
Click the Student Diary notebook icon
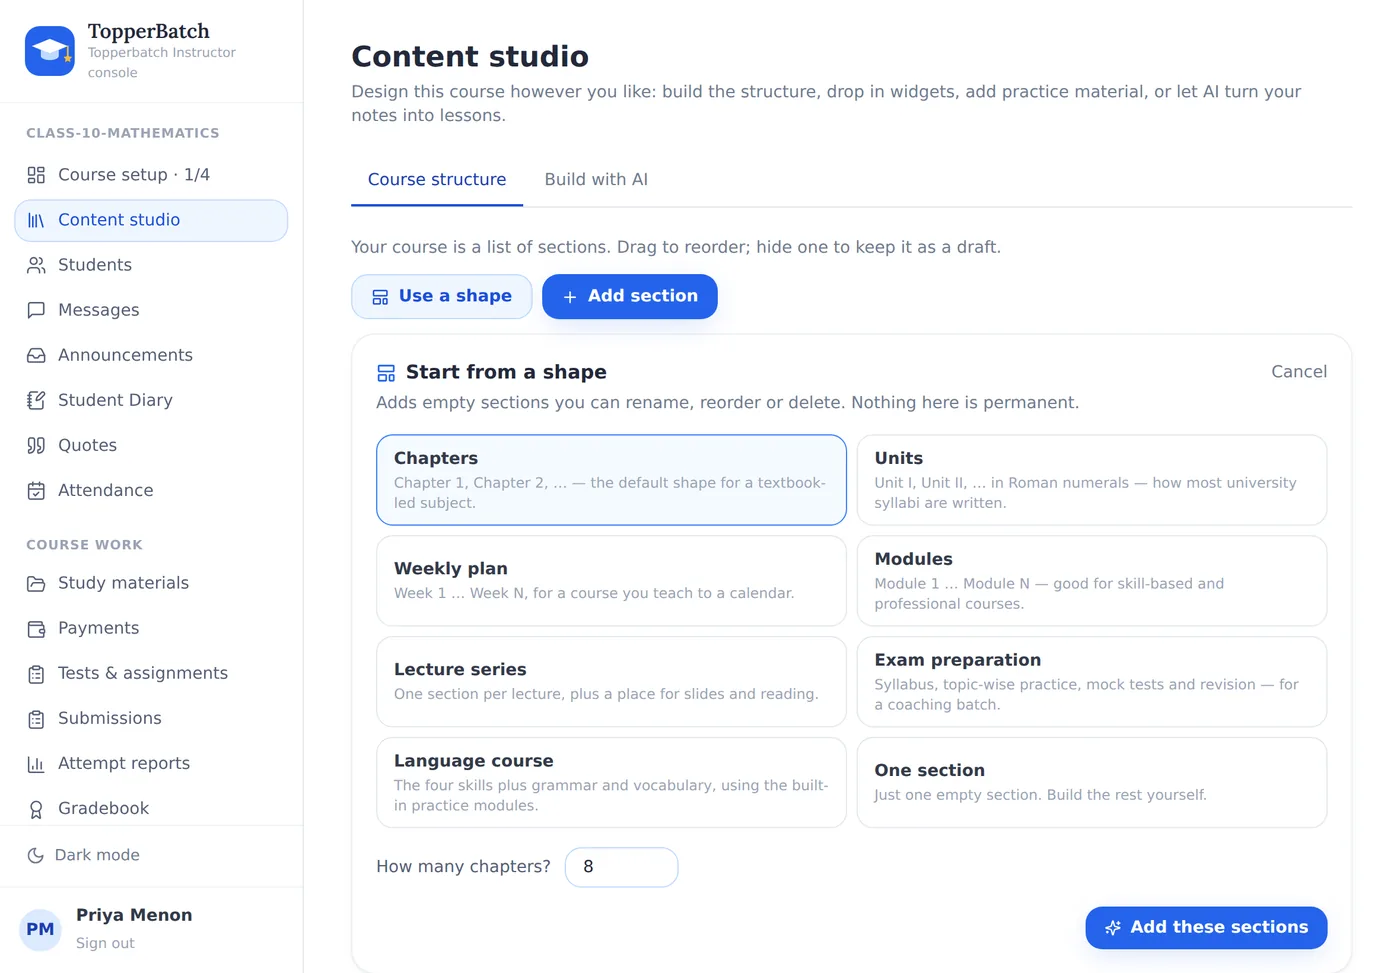point(36,400)
